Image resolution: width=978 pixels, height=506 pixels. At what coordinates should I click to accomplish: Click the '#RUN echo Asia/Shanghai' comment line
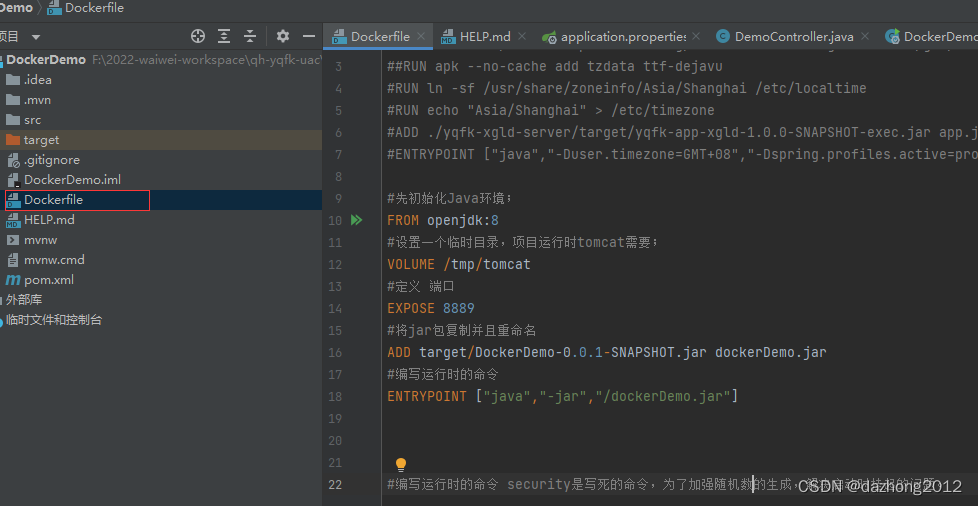click(x=551, y=110)
